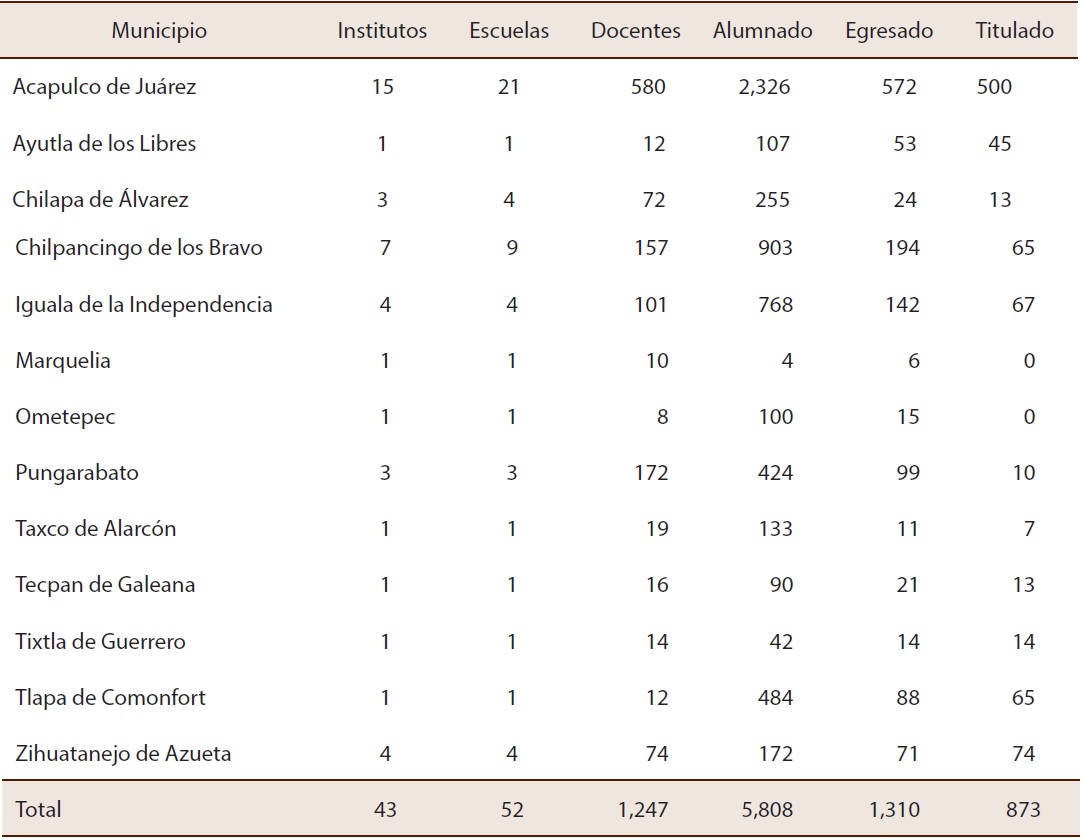
Task: Click the Docentes column header
Action: (635, 31)
